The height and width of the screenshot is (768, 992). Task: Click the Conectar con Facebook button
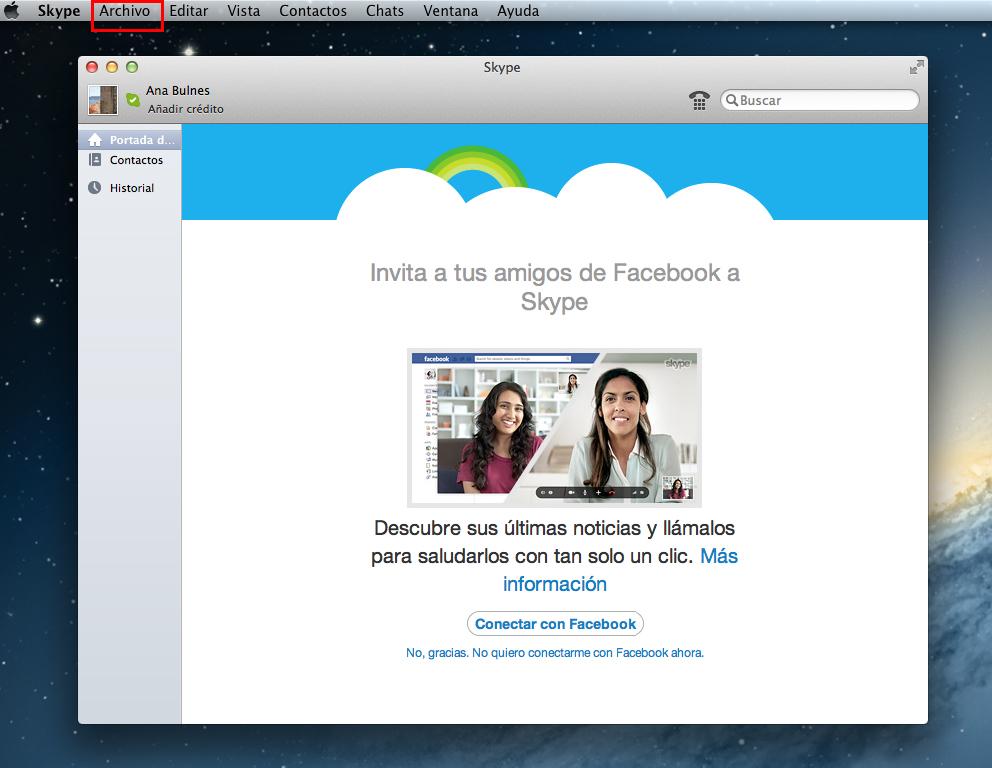555,624
